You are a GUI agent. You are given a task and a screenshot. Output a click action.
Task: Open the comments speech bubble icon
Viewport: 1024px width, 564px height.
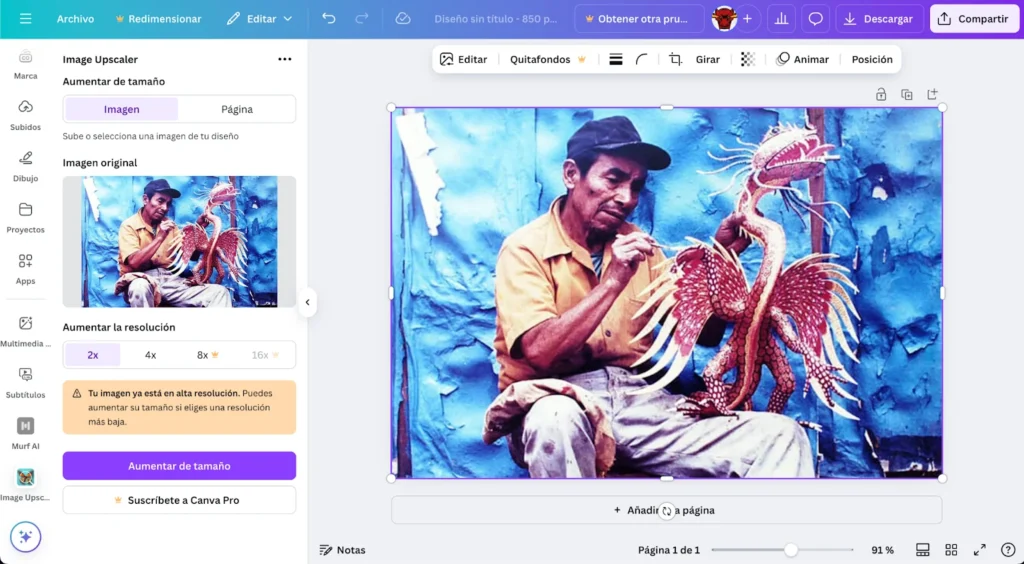click(815, 19)
